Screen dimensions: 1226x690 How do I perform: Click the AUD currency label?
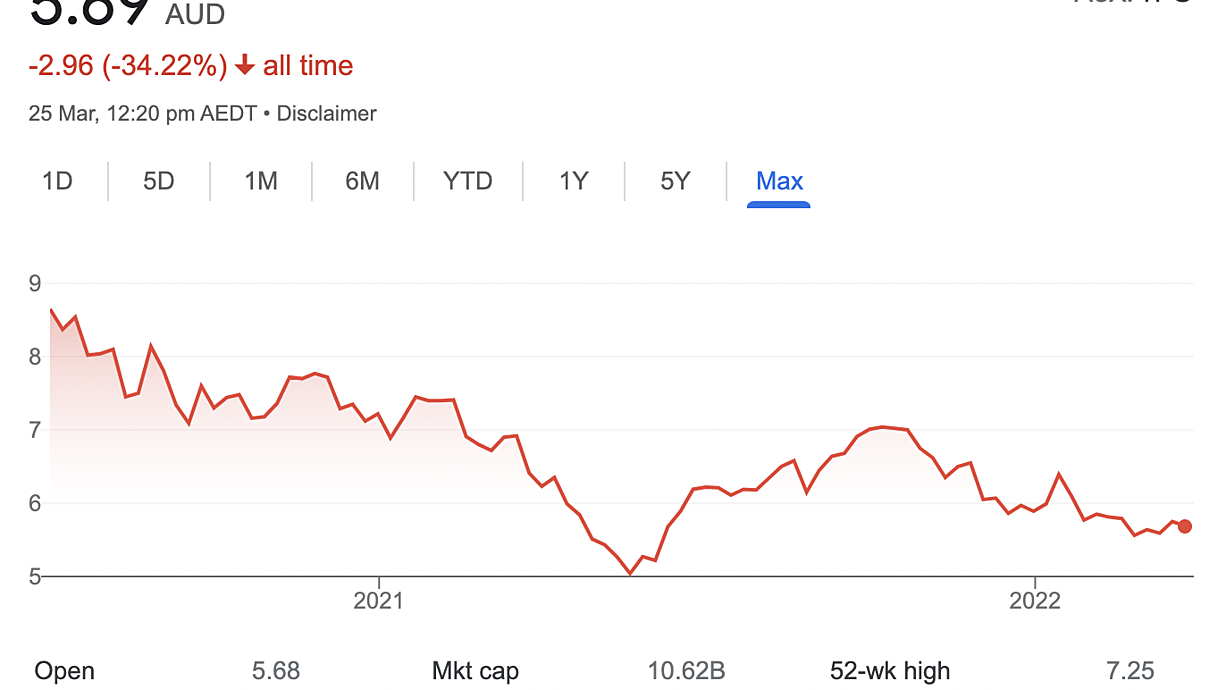coord(195,14)
